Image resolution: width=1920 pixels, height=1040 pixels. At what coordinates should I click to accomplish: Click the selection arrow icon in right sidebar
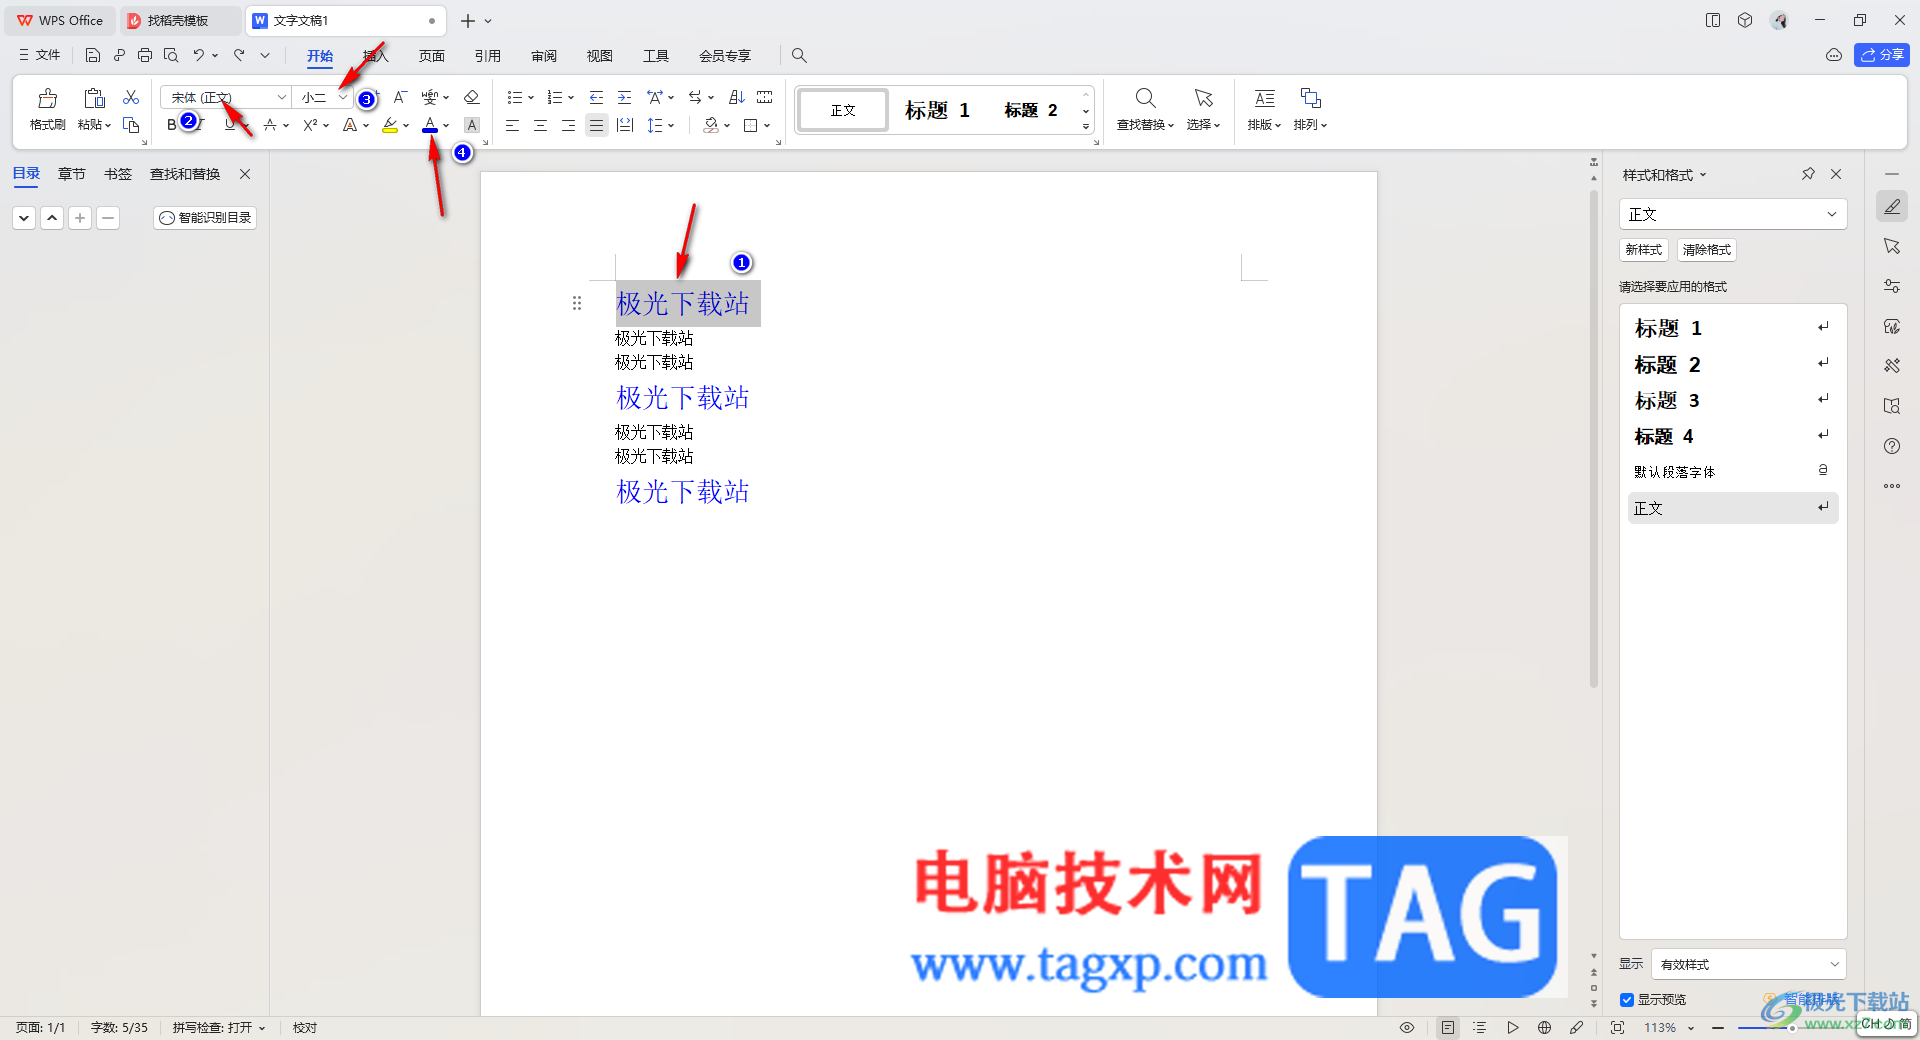pos(1892,246)
